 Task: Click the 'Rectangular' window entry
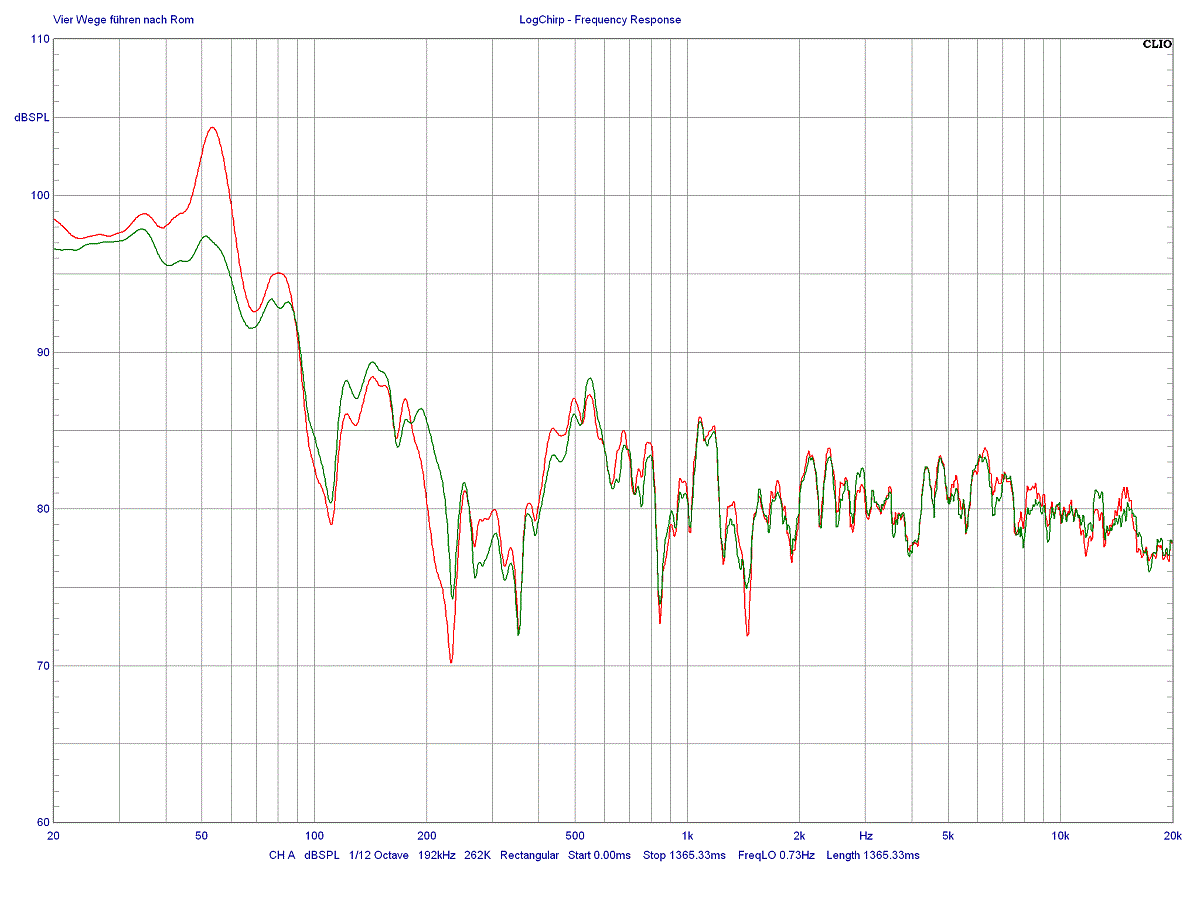[x=529, y=856]
